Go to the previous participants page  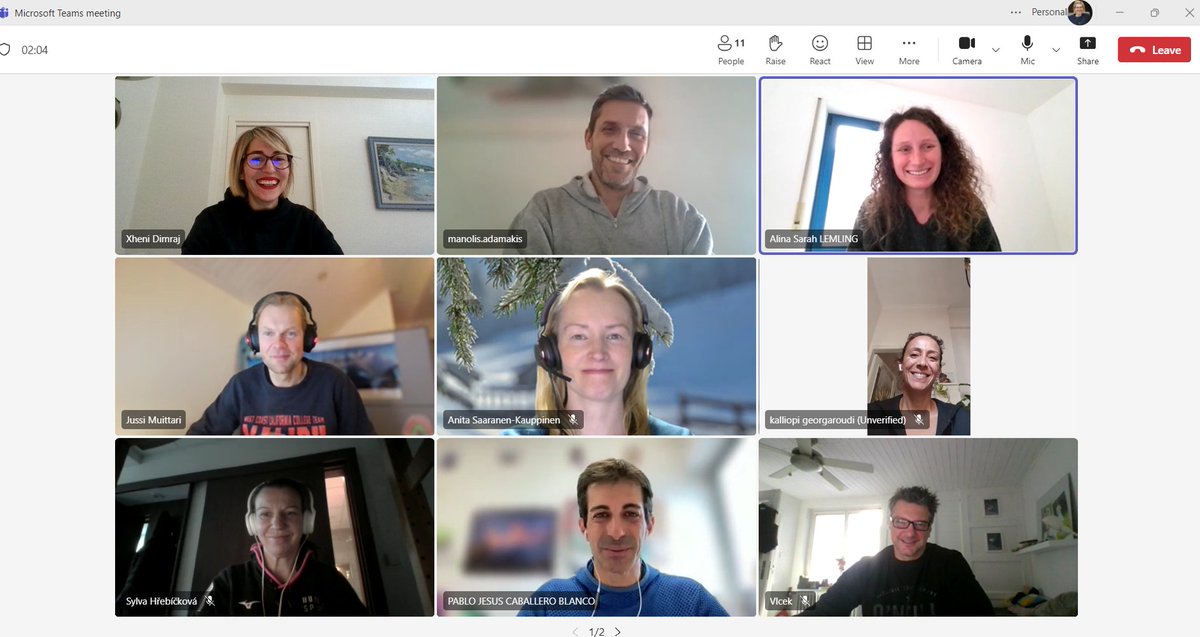click(575, 631)
